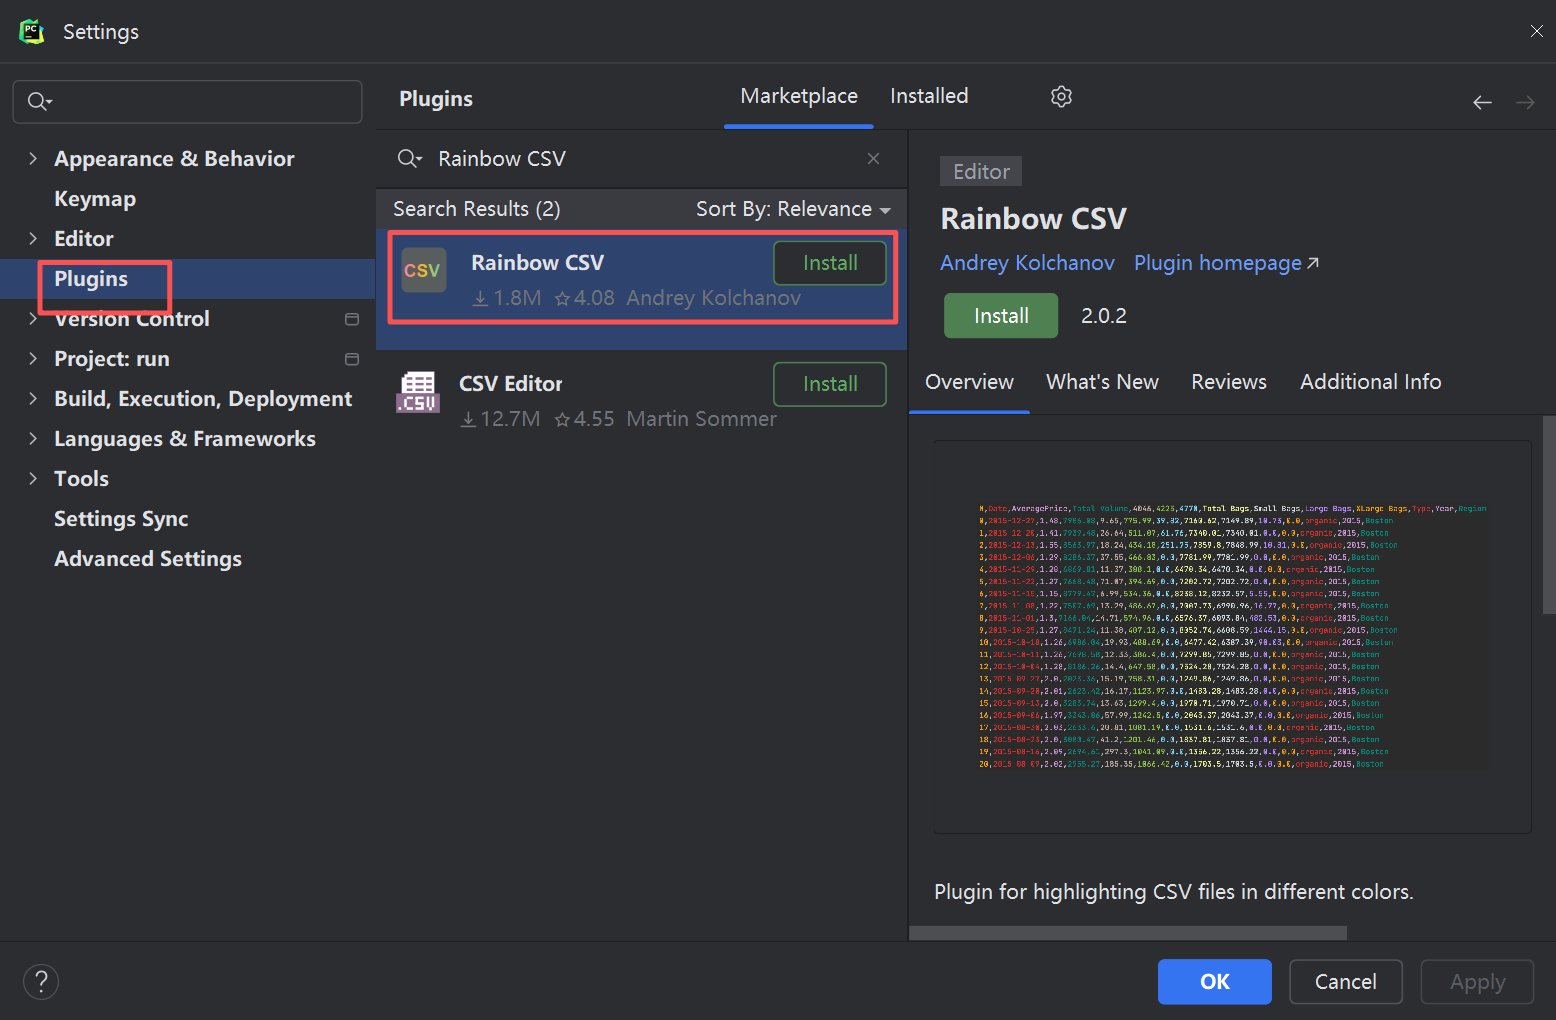This screenshot has width=1556, height=1020.
Task: Expand the Tools settings node
Action: 33,478
